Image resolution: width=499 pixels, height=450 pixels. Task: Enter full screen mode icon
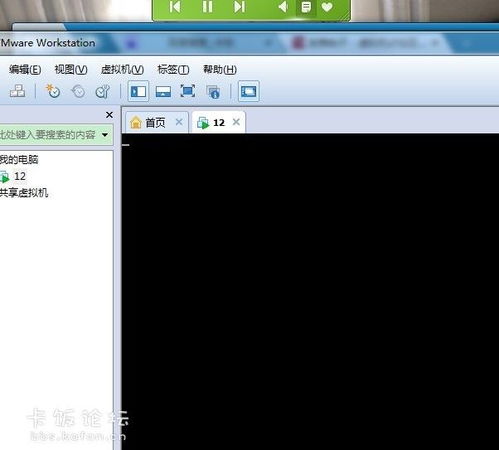pos(188,91)
